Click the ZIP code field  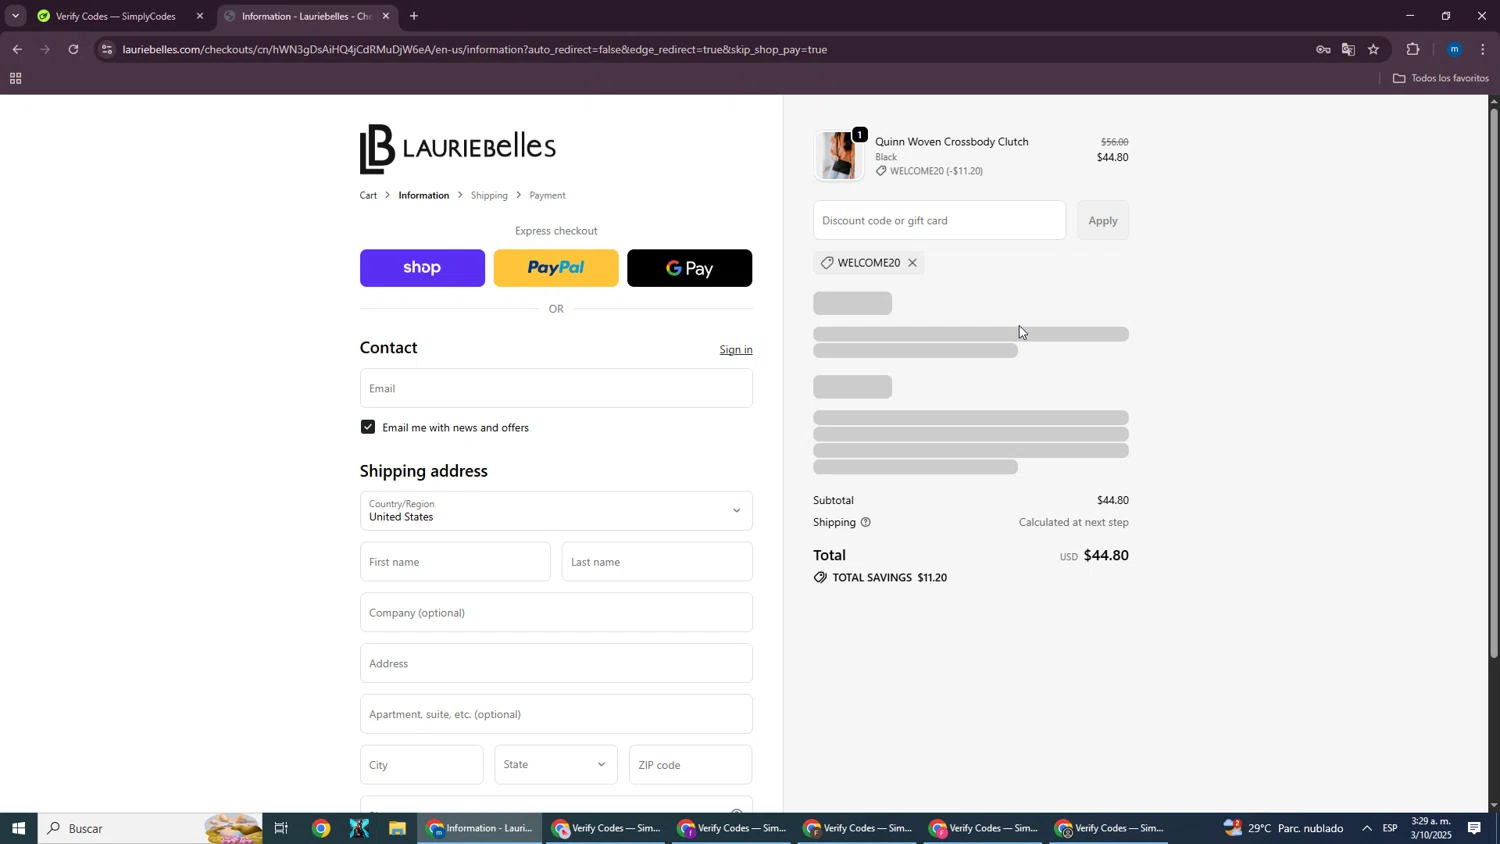click(690, 765)
